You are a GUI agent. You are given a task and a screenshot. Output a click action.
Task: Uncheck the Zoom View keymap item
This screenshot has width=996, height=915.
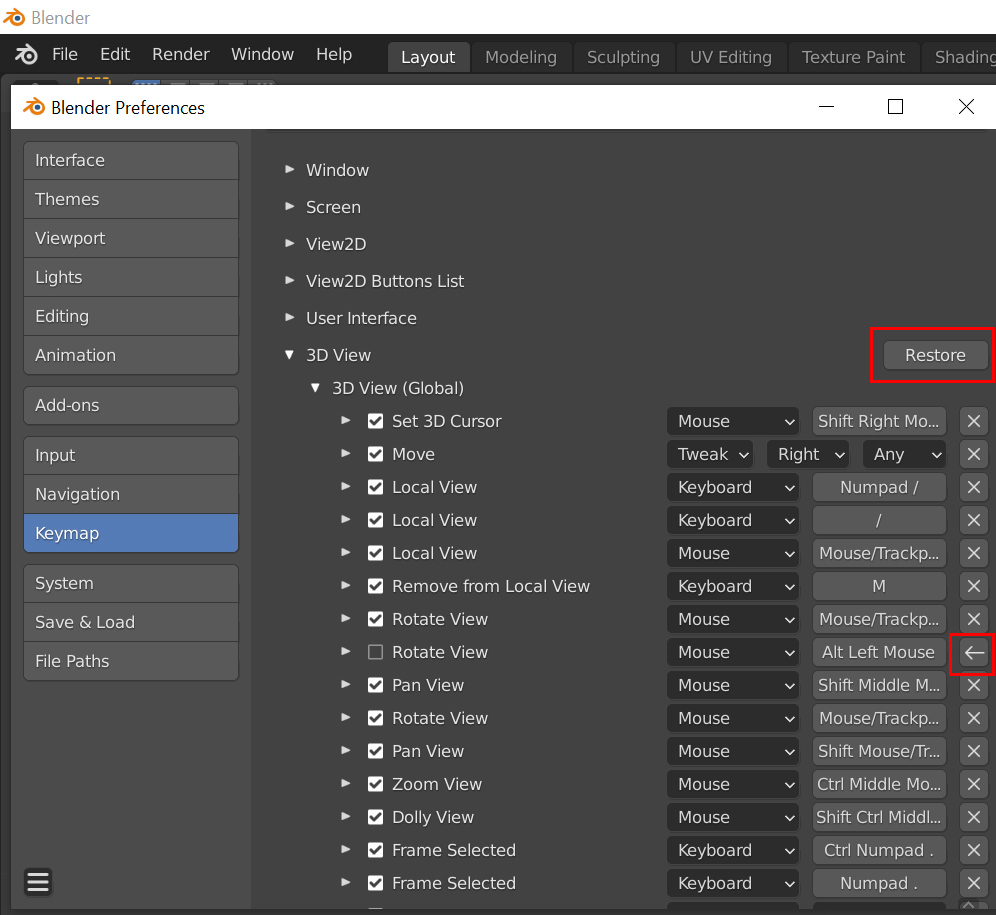[x=375, y=785]
